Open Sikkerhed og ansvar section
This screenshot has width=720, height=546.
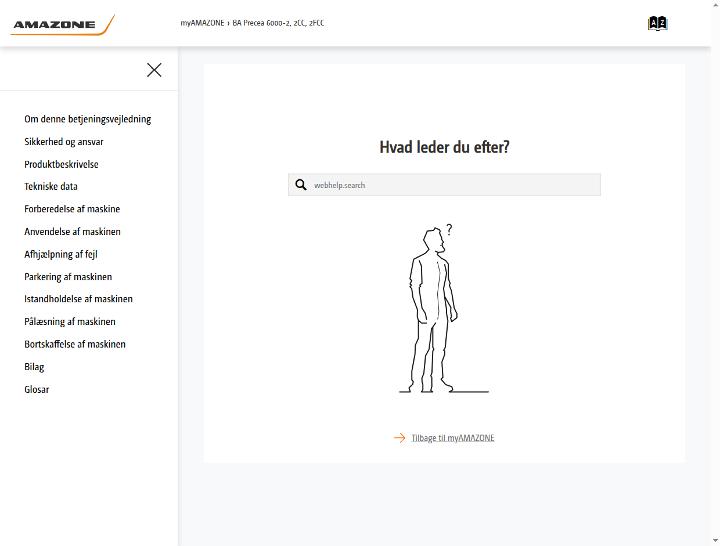pos(64,141)
